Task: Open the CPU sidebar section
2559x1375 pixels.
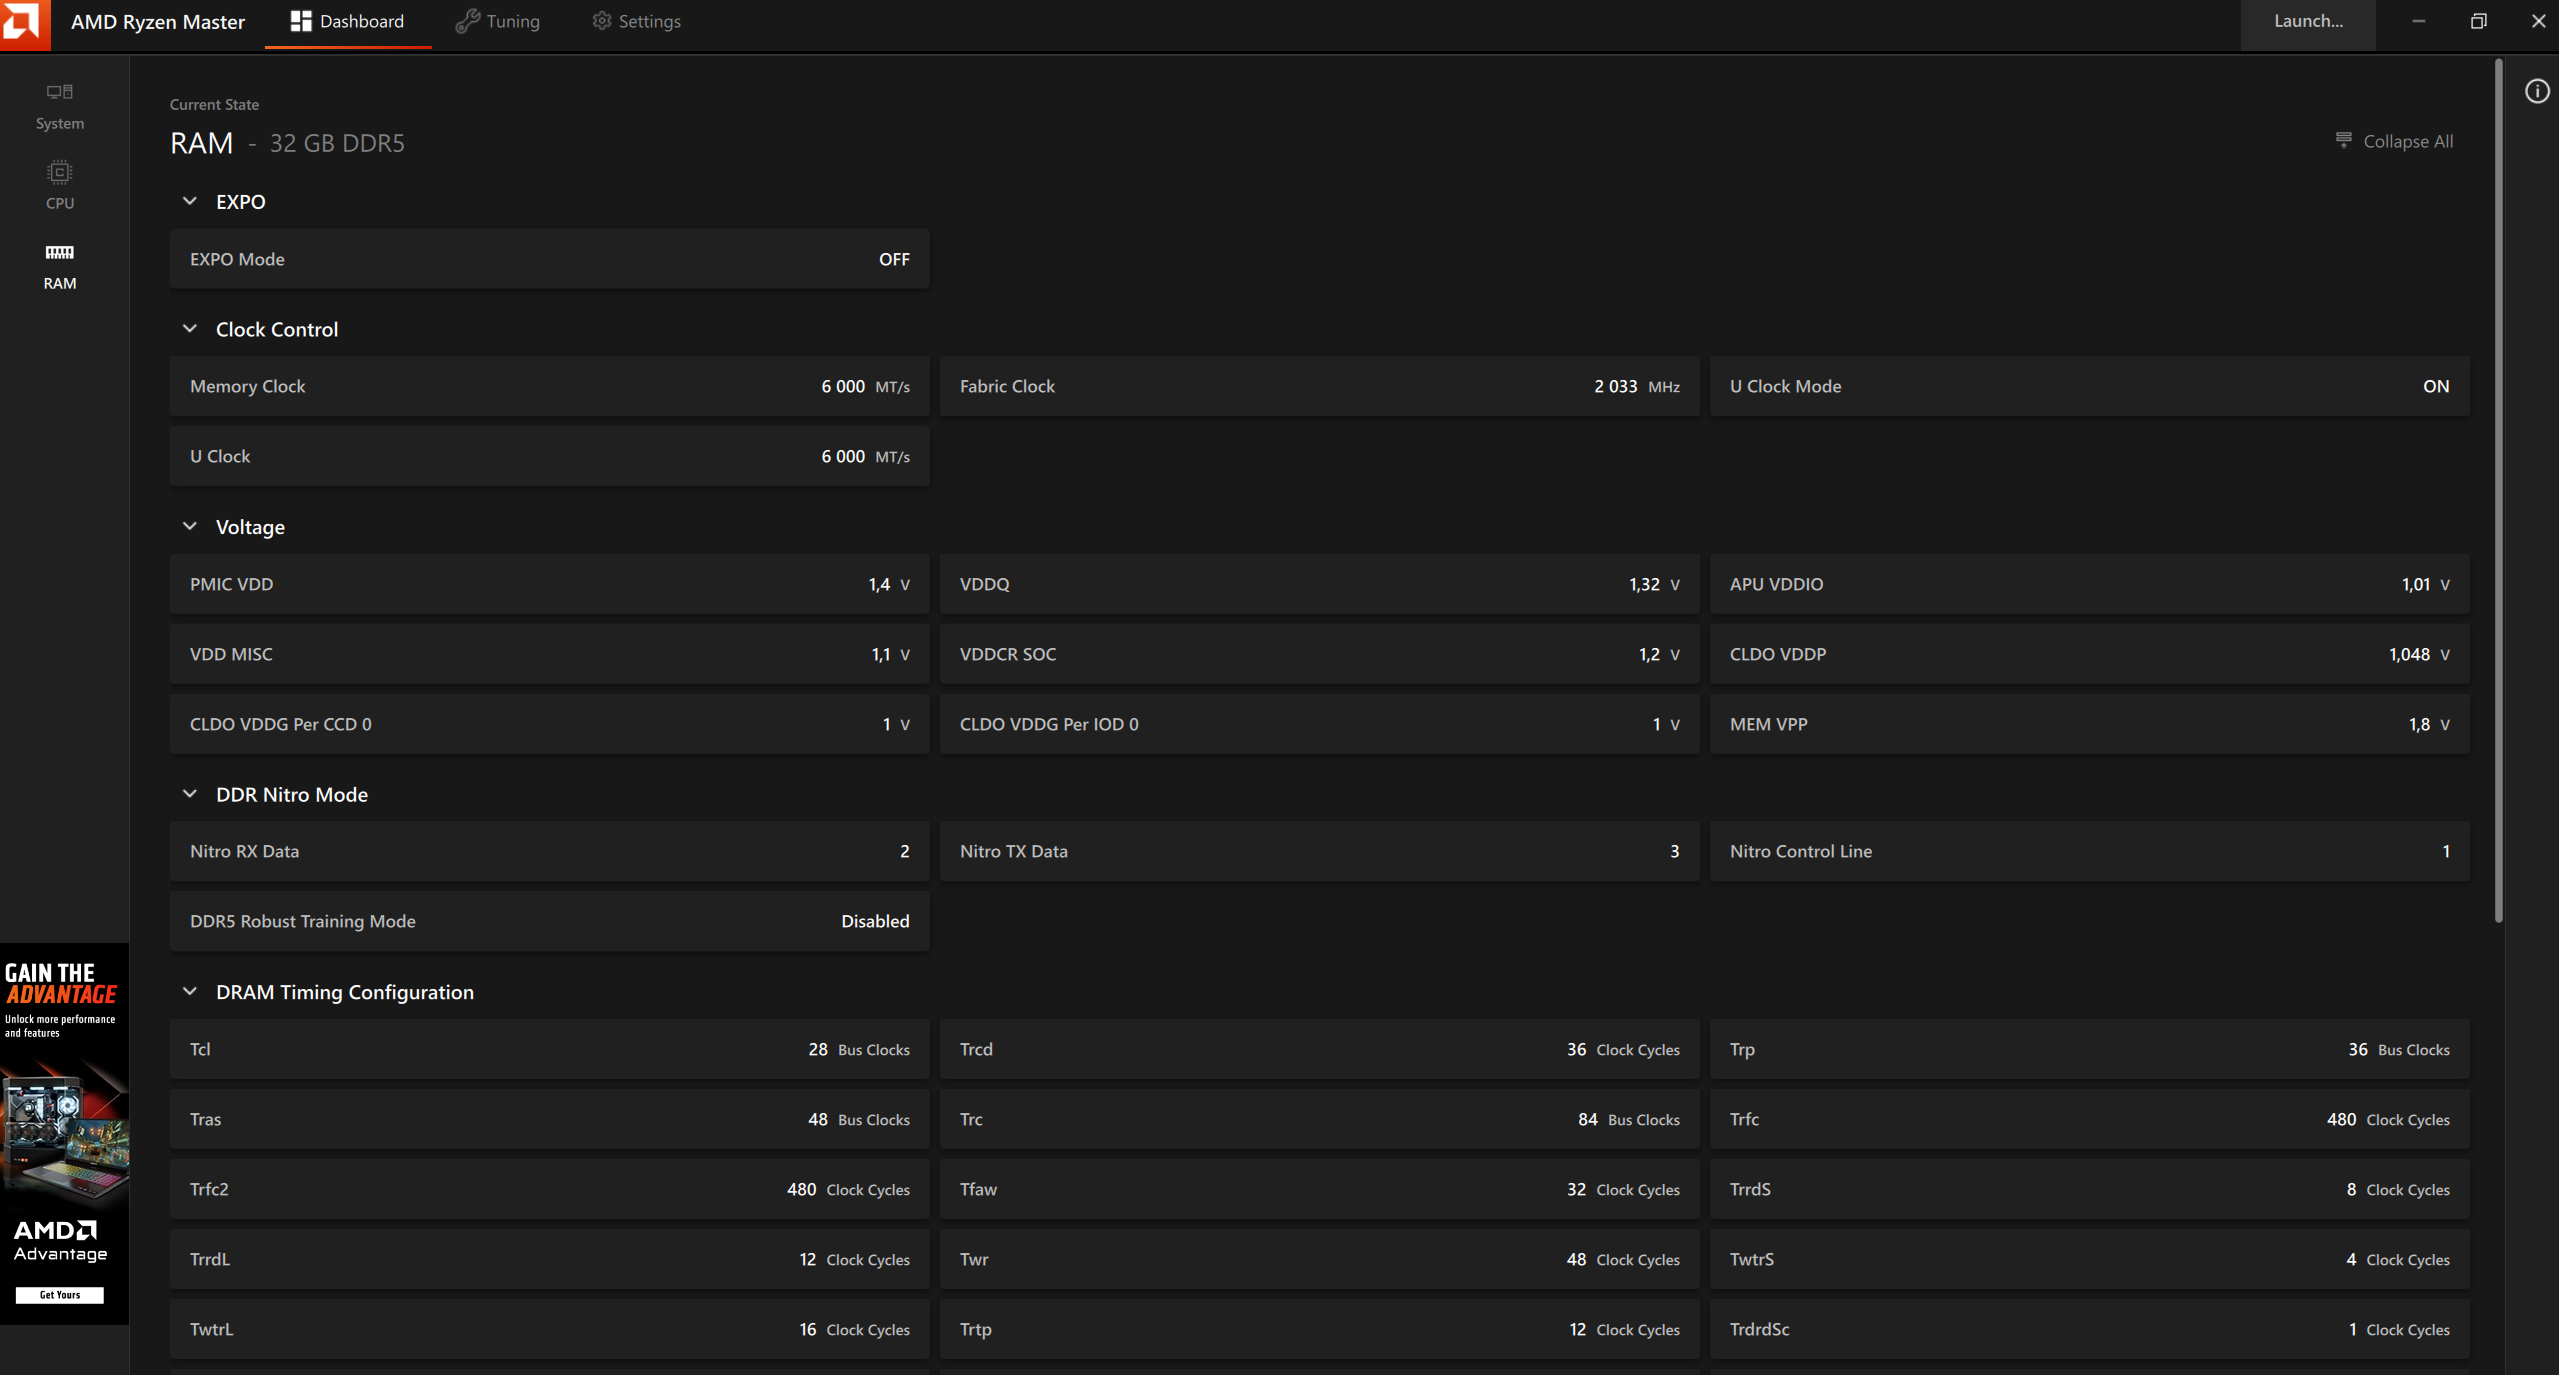Action: tap(60, 185)
